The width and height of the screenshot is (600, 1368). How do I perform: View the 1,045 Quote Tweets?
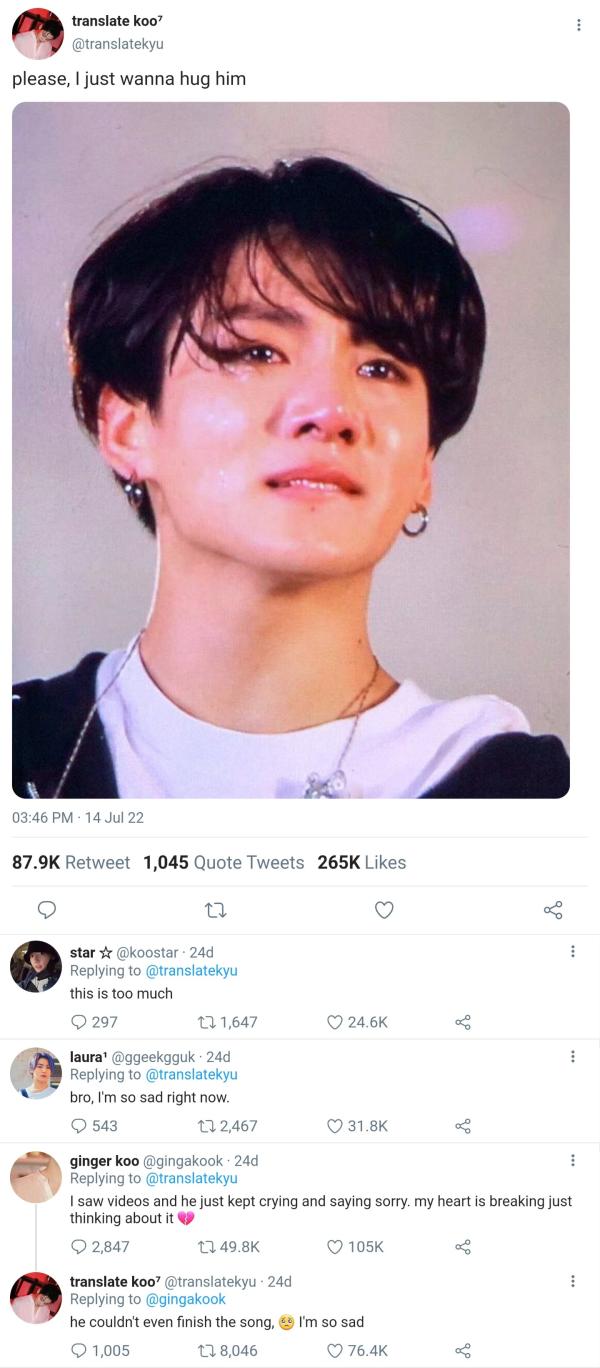[x=224, y=862]
